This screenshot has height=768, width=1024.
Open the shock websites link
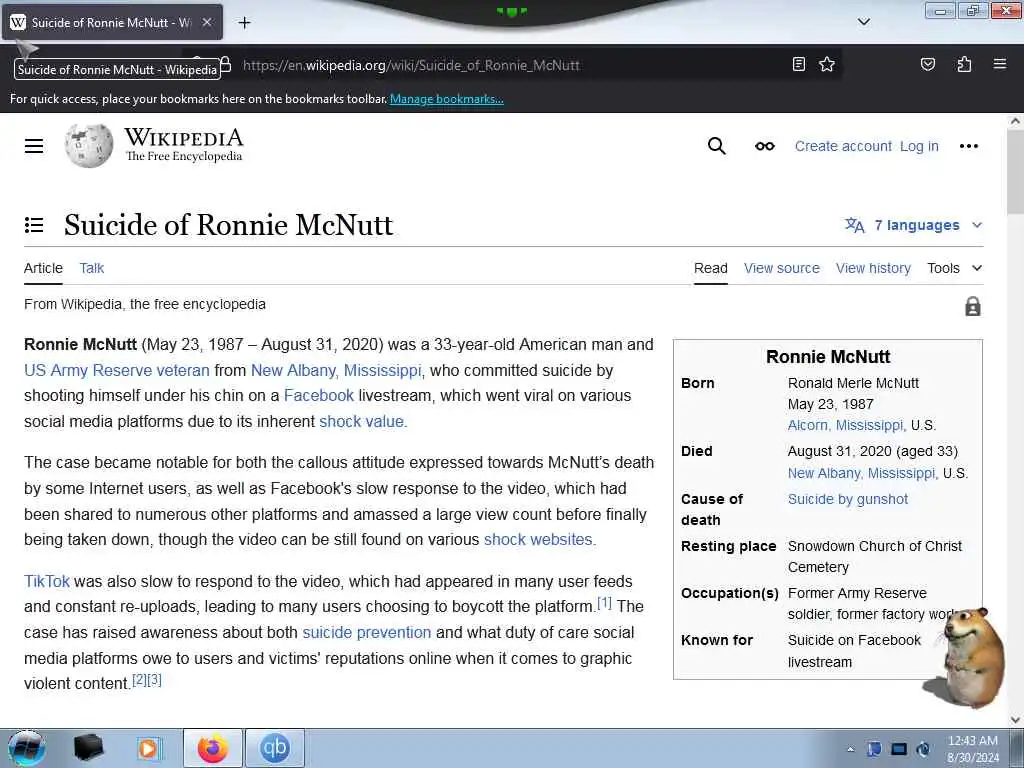click(539, 539)
